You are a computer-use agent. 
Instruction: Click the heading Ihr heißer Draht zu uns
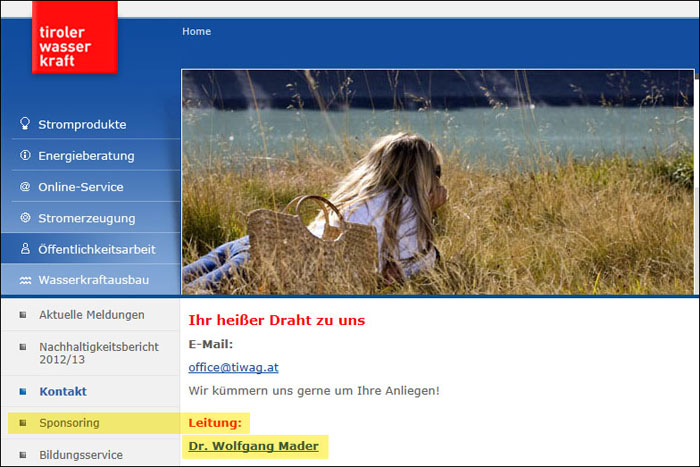277,320
